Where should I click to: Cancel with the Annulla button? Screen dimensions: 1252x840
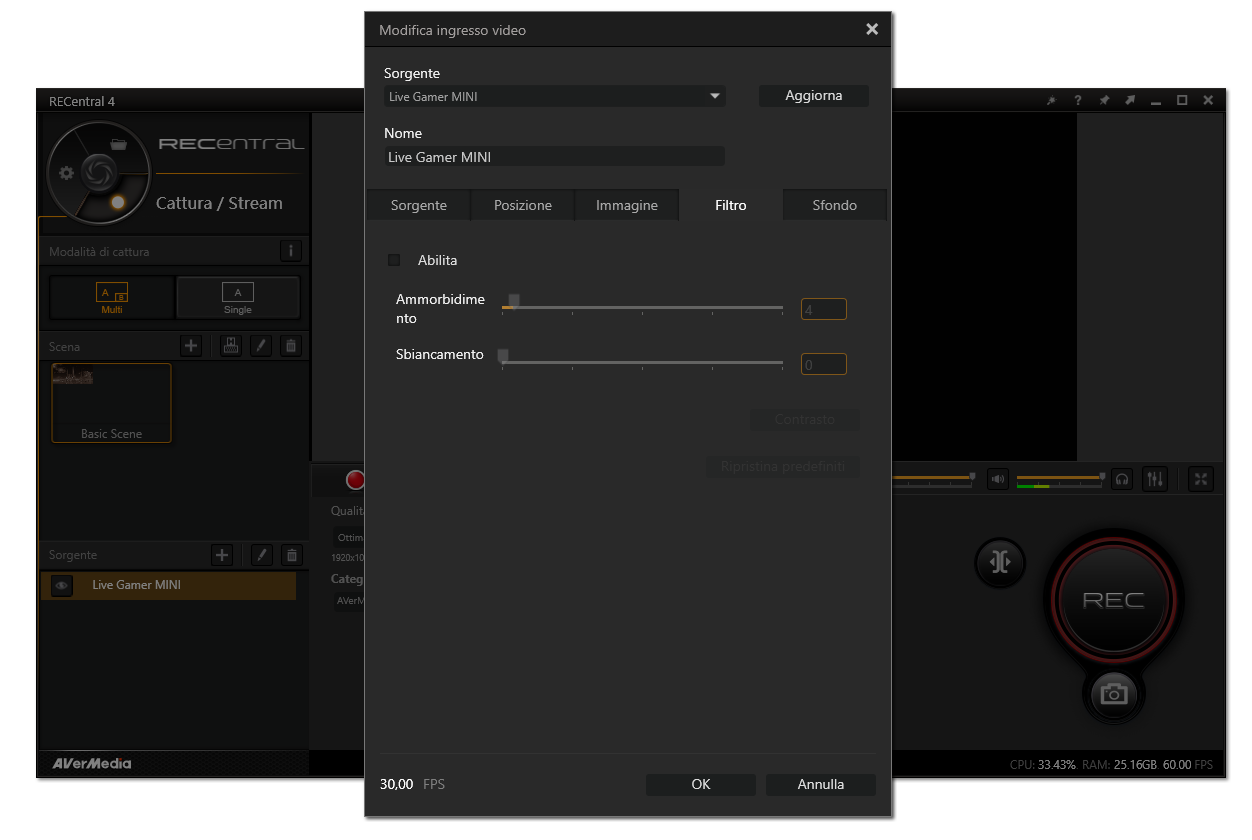pos(821,785)
